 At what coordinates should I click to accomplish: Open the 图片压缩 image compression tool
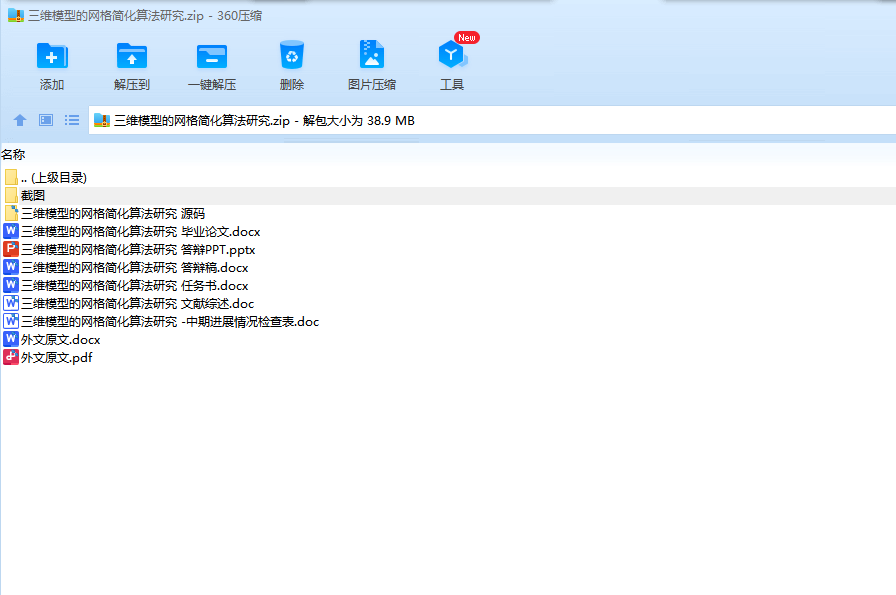pyautogui.click(x=372, y=55)
